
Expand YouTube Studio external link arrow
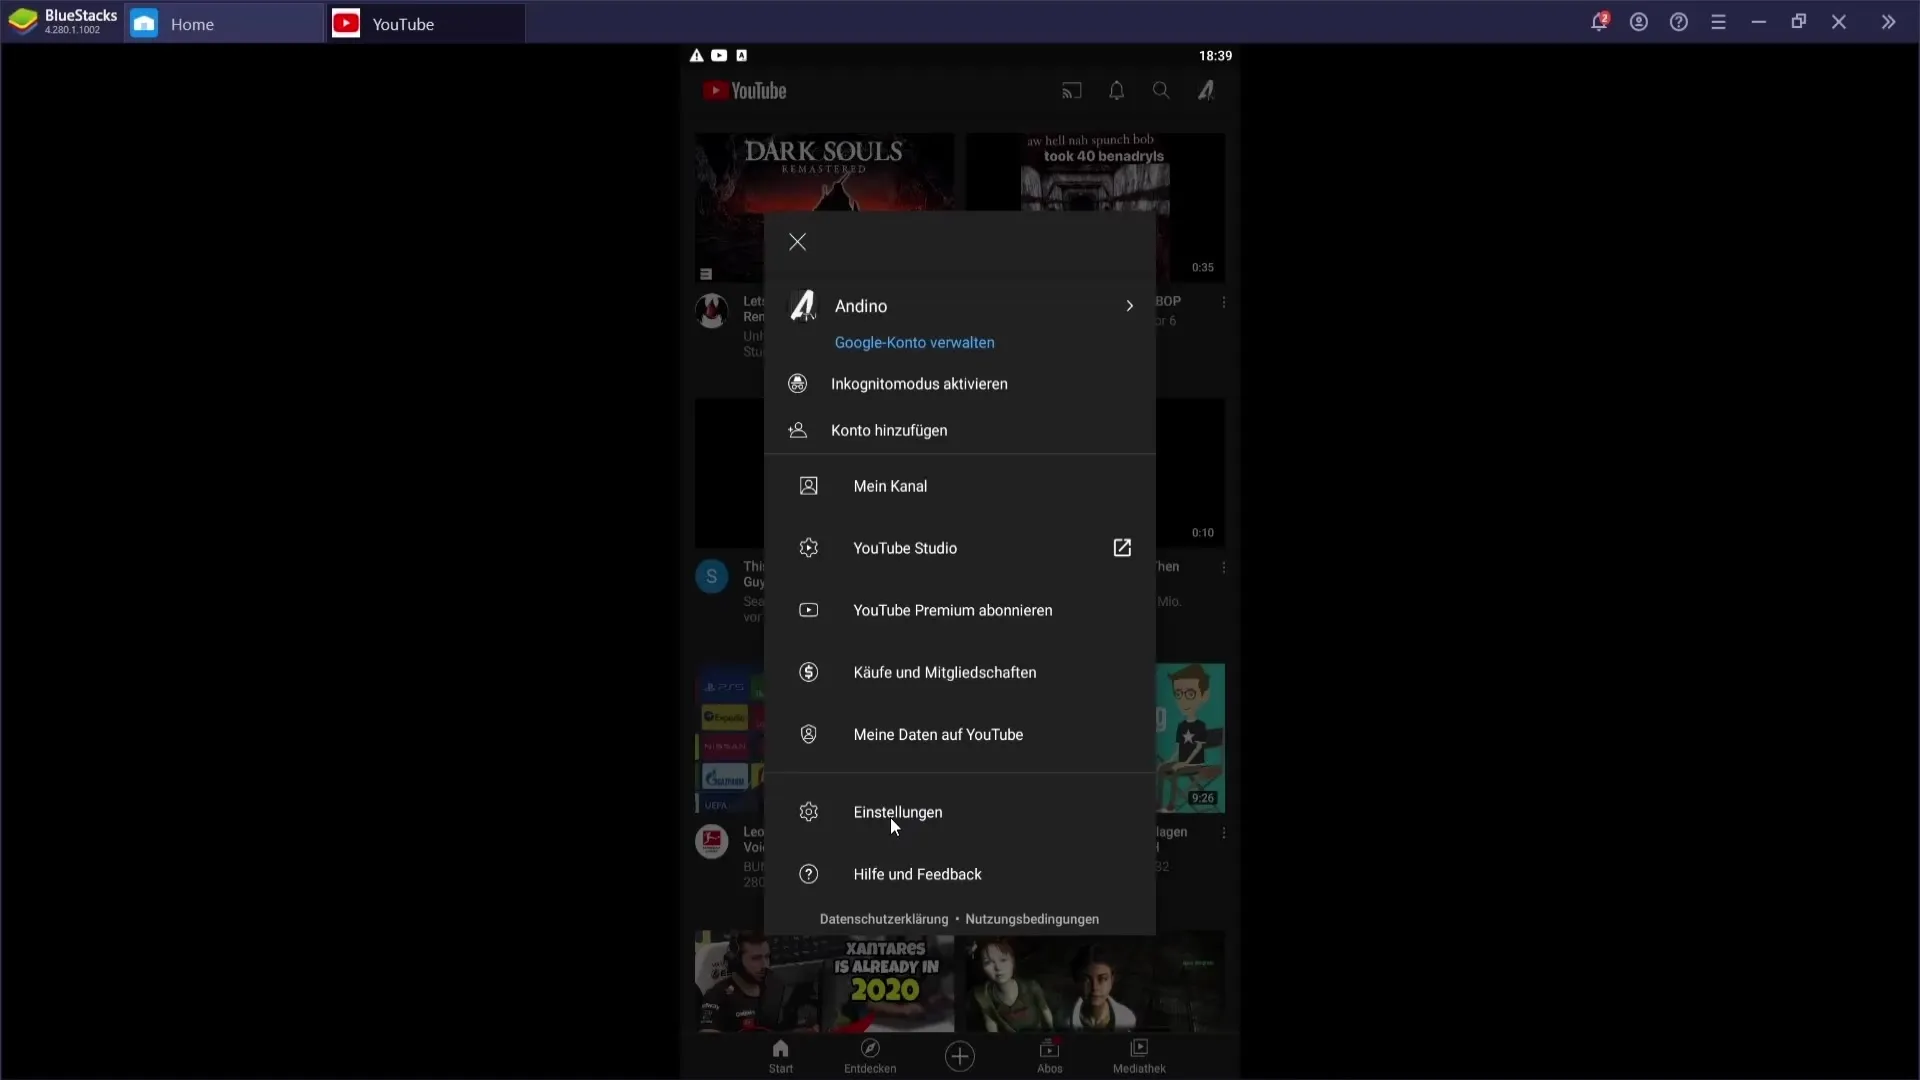(x=1124, y=547)
